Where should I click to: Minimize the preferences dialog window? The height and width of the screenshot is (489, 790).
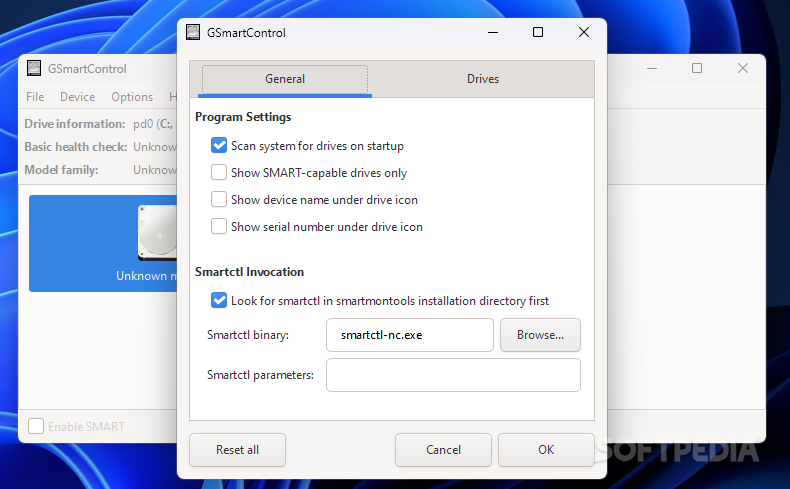click(x=493, y=32)
